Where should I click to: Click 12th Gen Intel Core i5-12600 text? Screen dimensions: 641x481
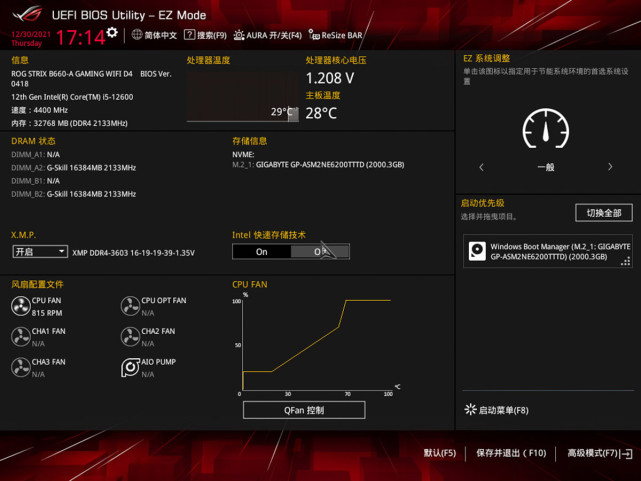click(72, 97)
